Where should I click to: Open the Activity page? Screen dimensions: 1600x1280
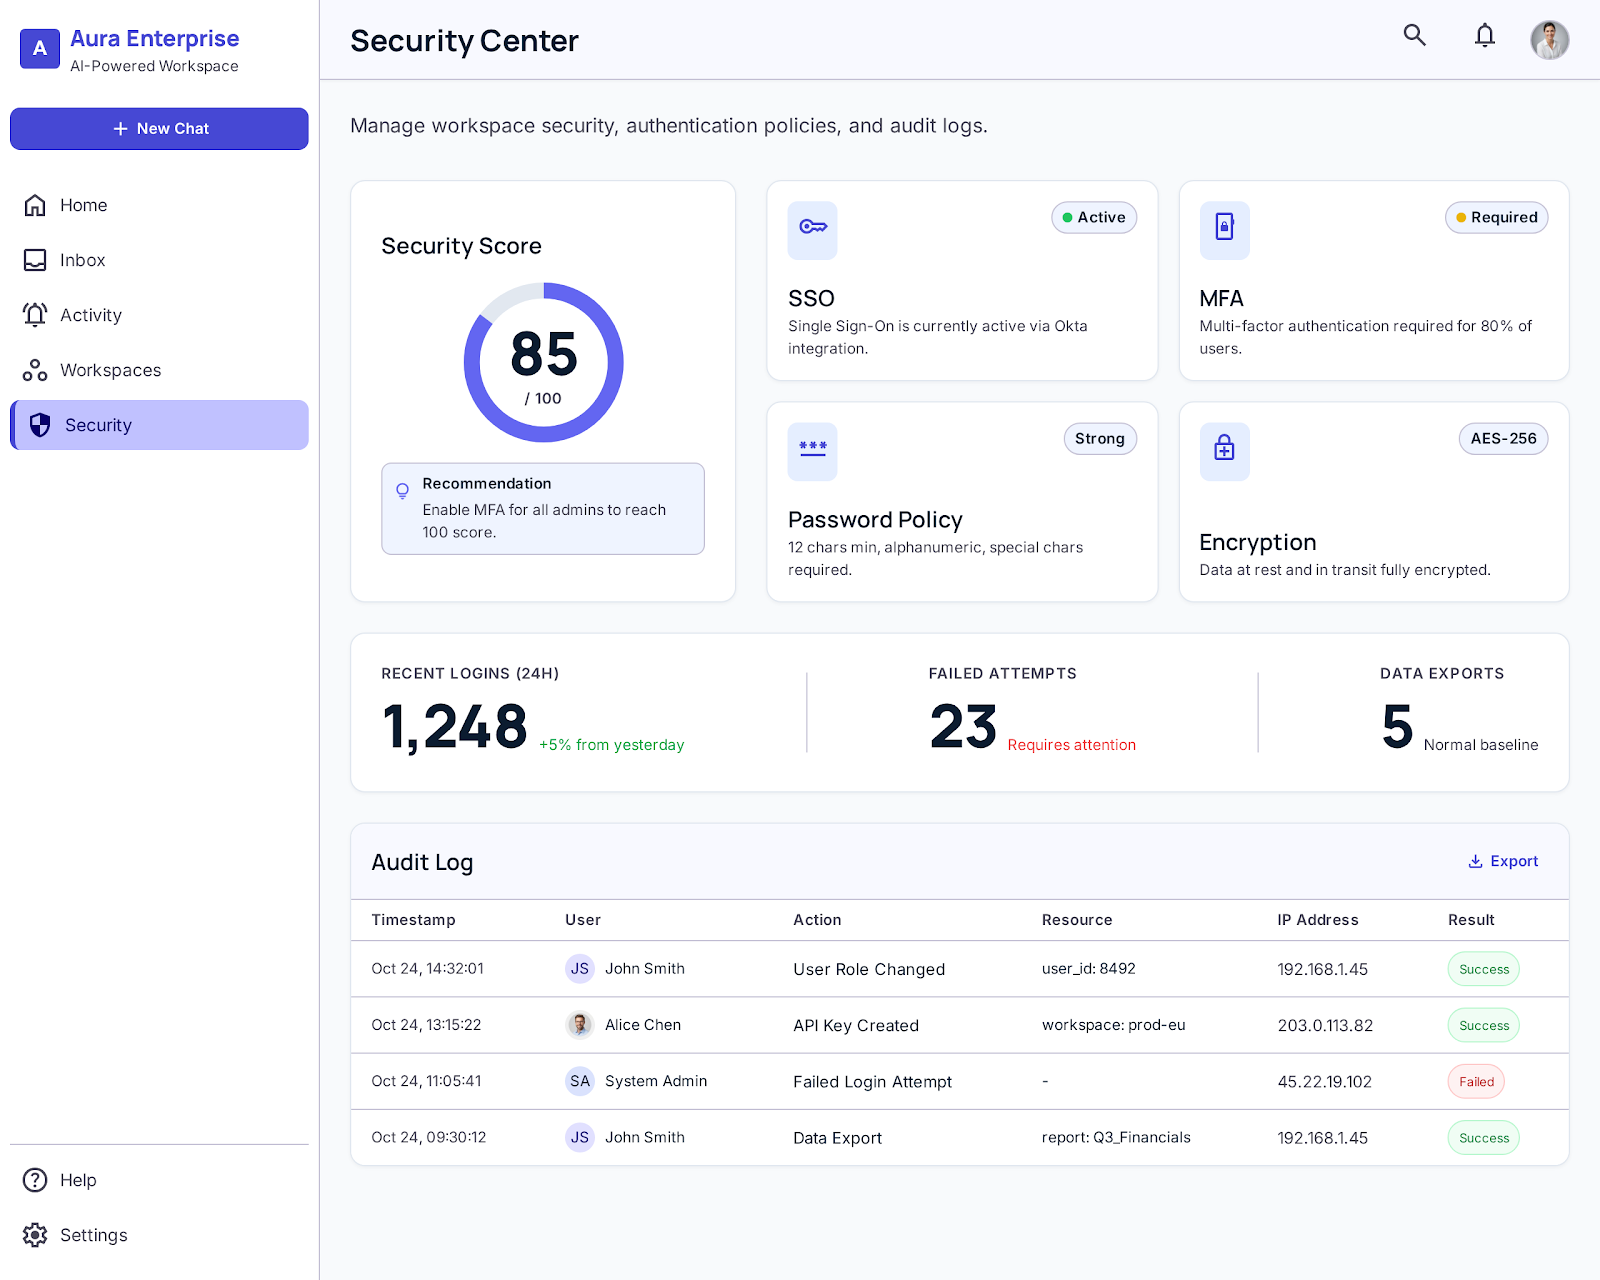159,315
